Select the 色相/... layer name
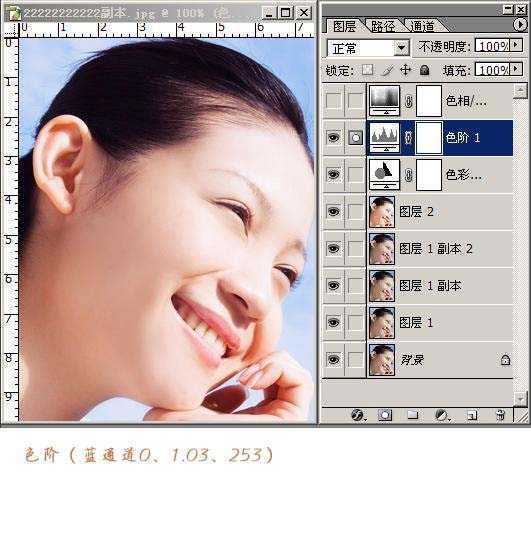This screenshot has width=531, height=541. coord(466,101)
